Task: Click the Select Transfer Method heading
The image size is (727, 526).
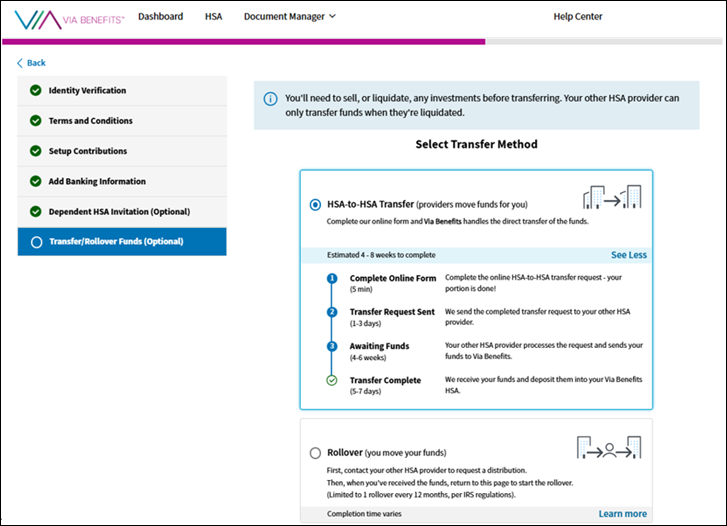Action: pyautogui.click(x=476, y=144)
